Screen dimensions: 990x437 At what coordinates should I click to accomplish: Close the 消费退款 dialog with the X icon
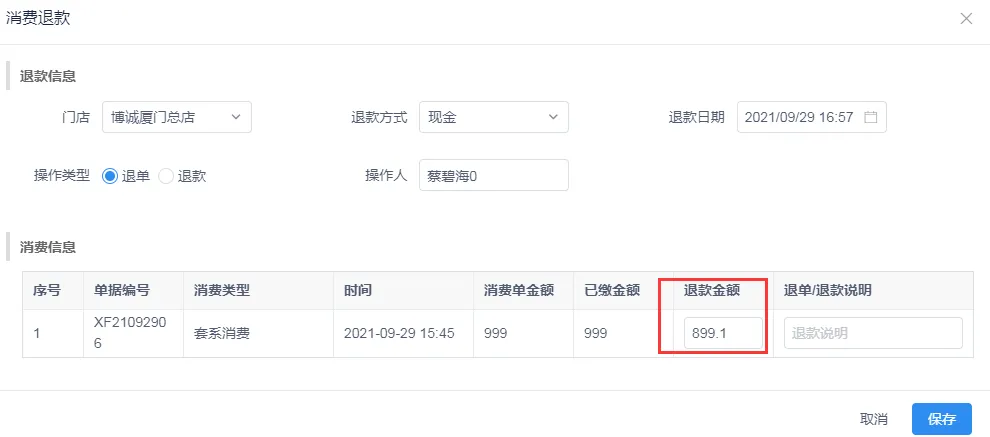pyautogui.click(x=966, y=18)
